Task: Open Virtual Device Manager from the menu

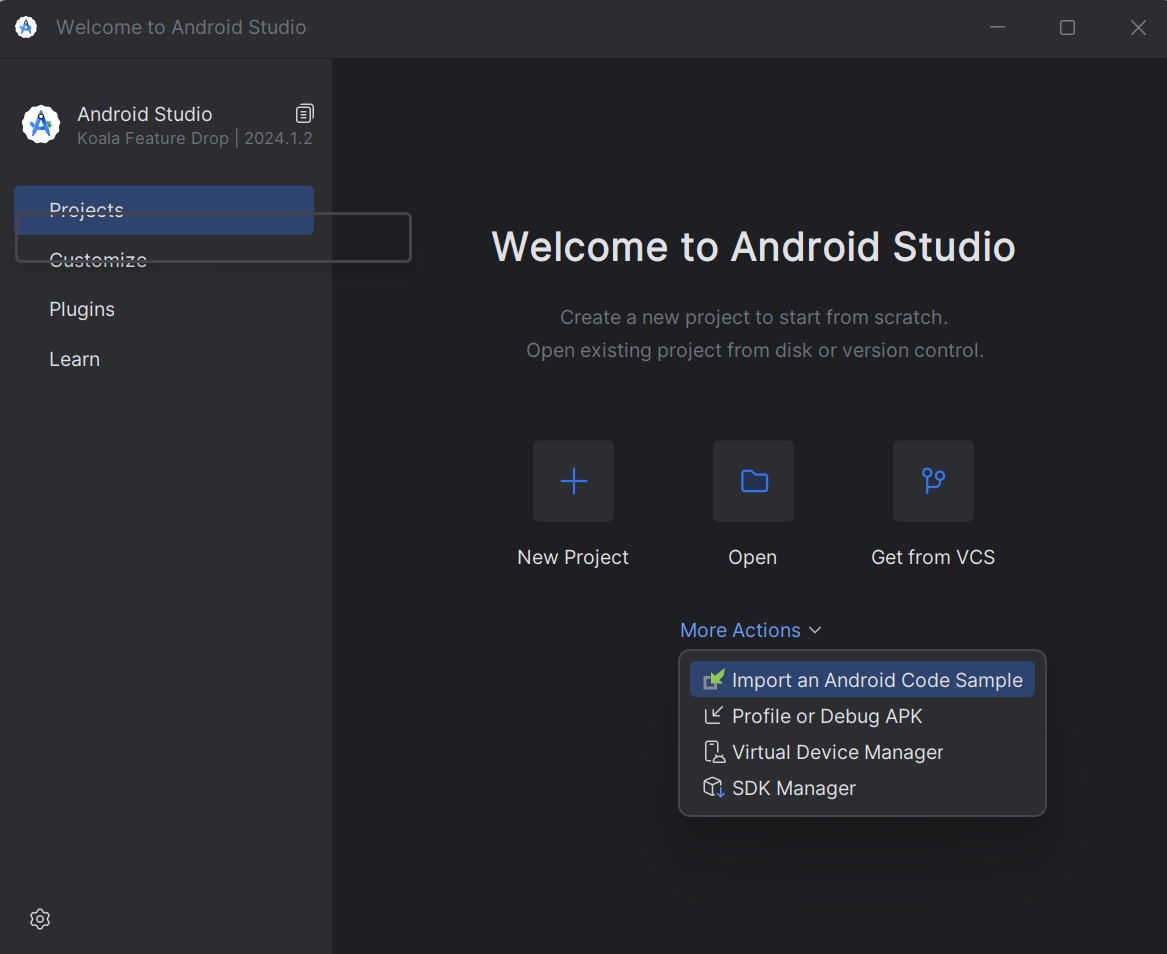Action: [836, 751]
